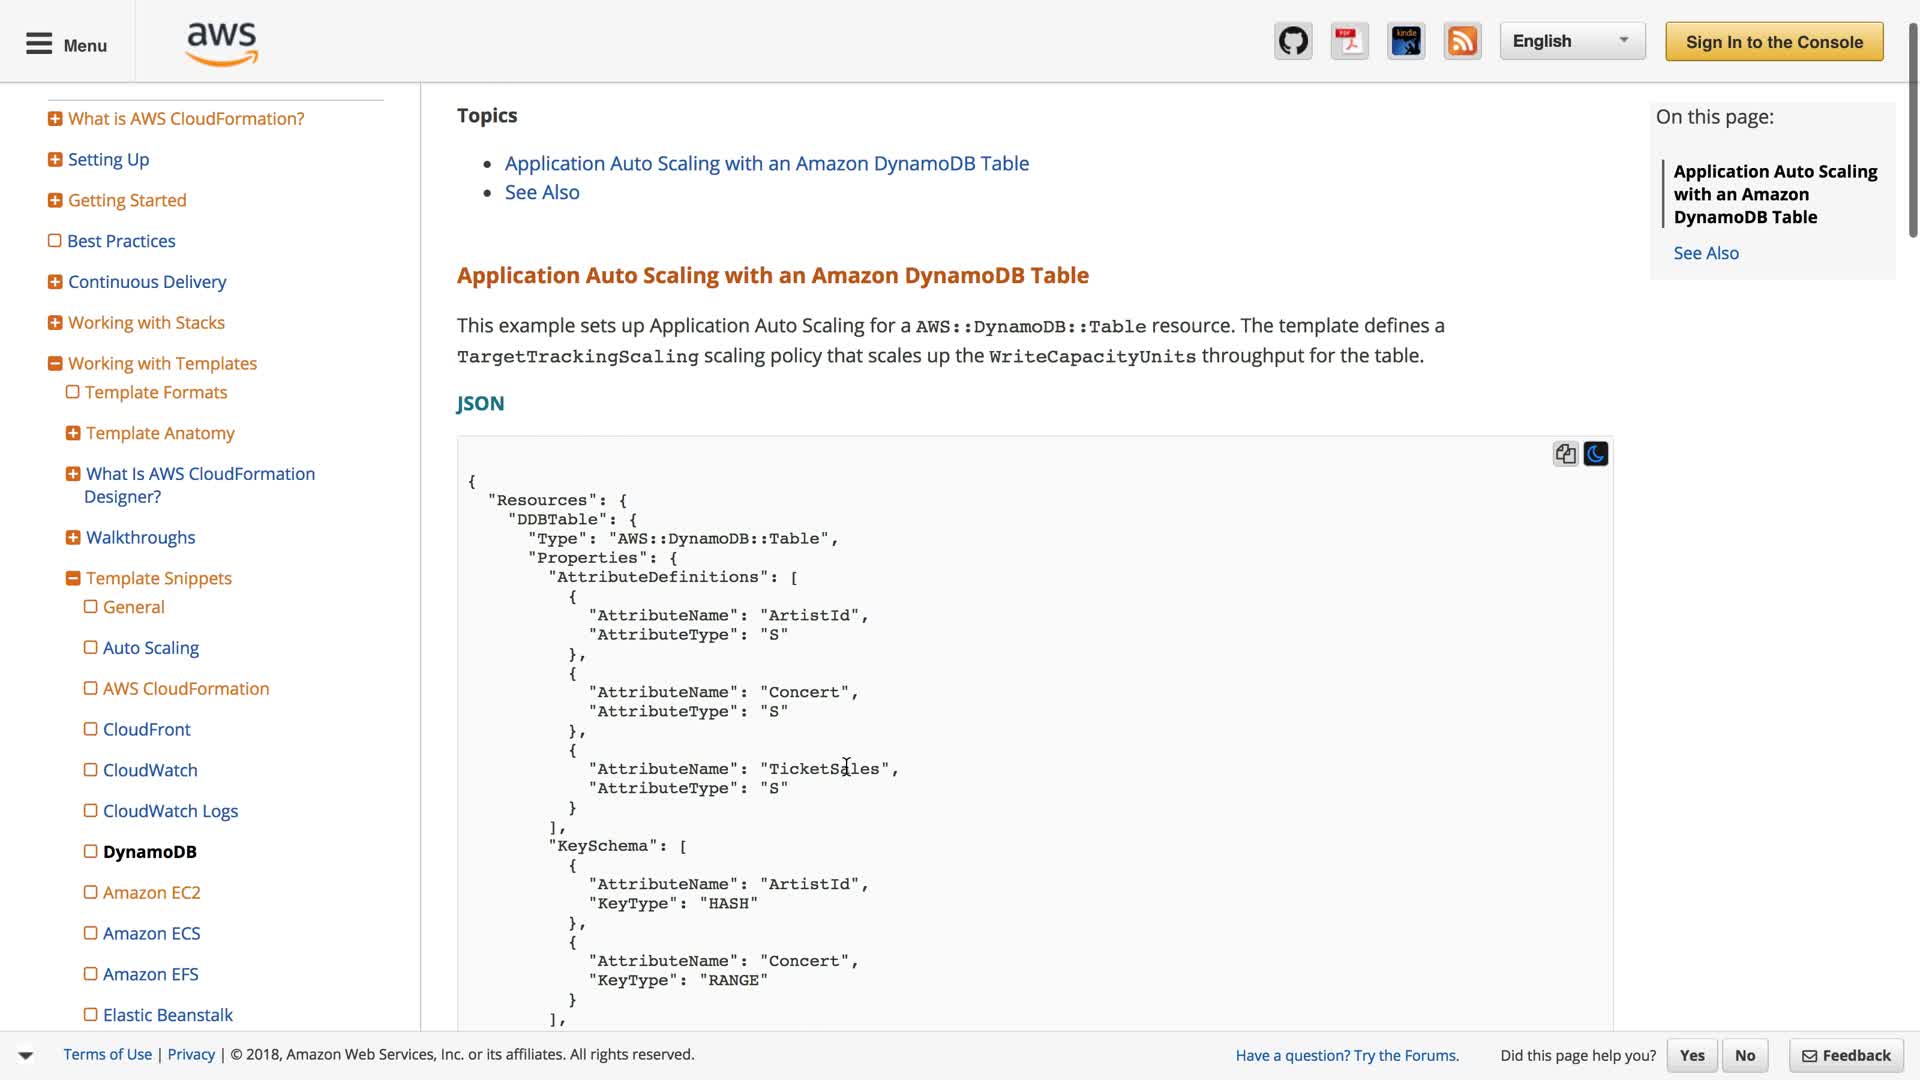
Task: Collapse Working with Templates section
Action: tap(55, 364)
